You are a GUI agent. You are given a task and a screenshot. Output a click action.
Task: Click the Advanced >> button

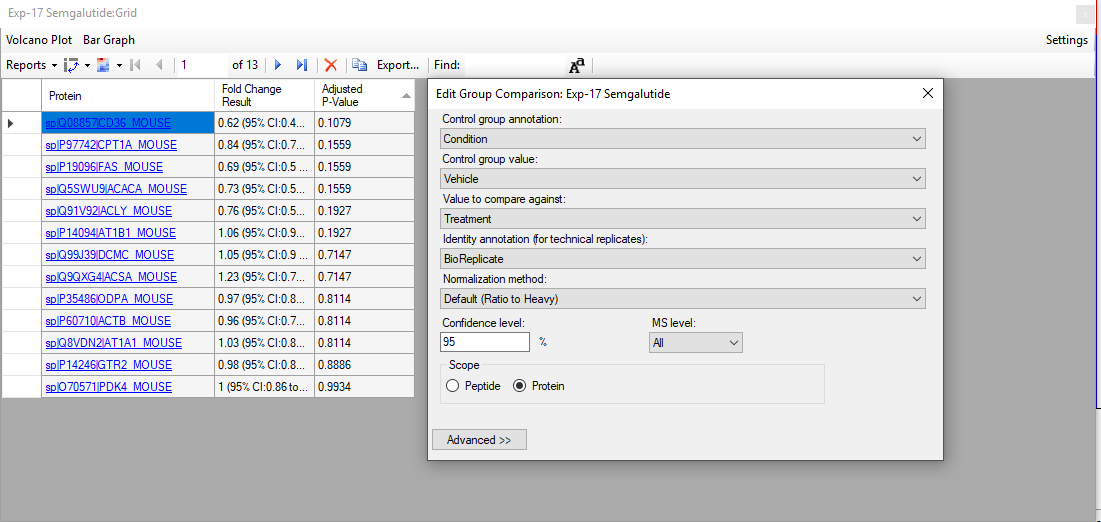coord(479,440)
